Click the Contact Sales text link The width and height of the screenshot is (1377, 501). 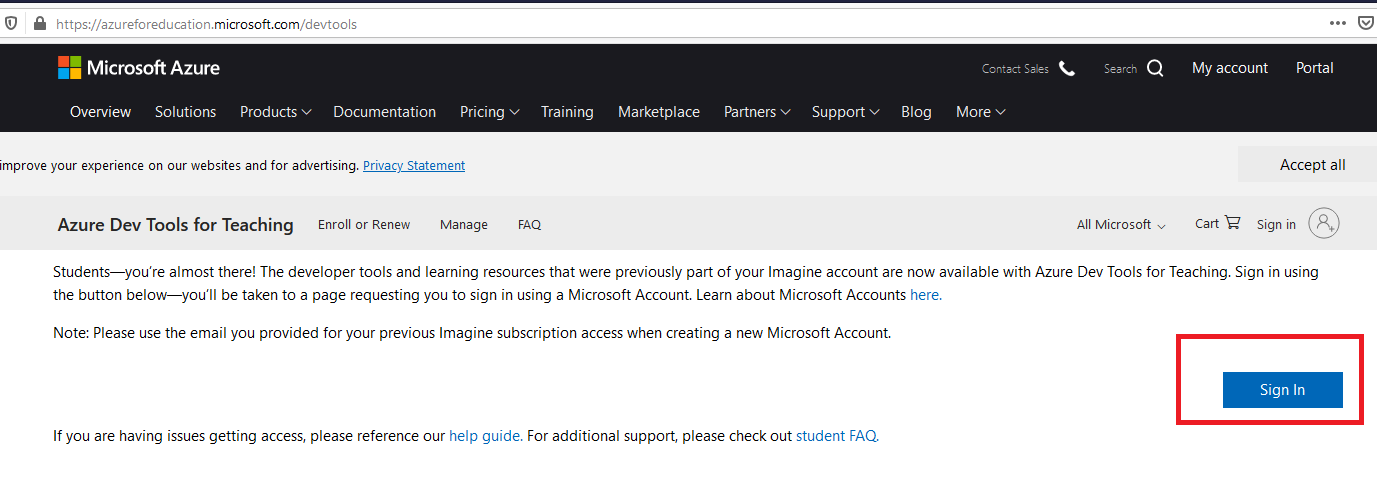[1015, 69]
